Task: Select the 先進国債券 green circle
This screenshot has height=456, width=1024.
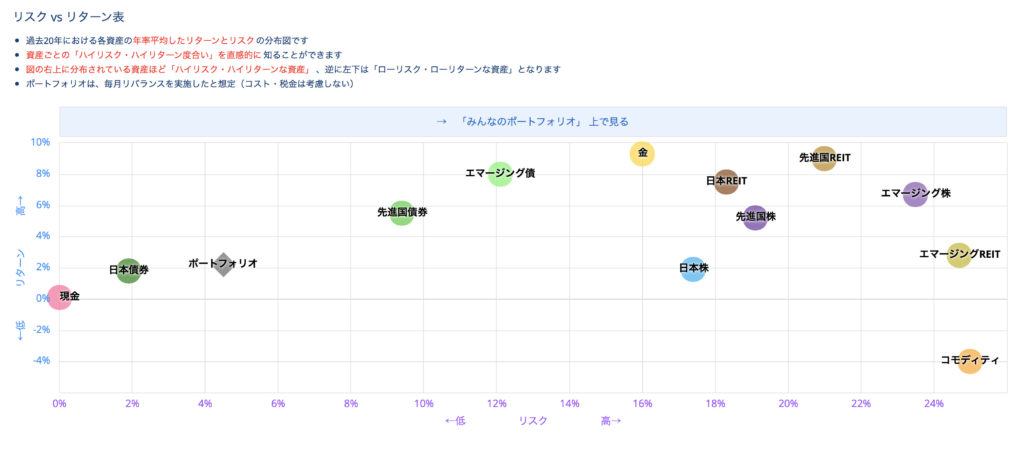Action: (x=401, y=213)
